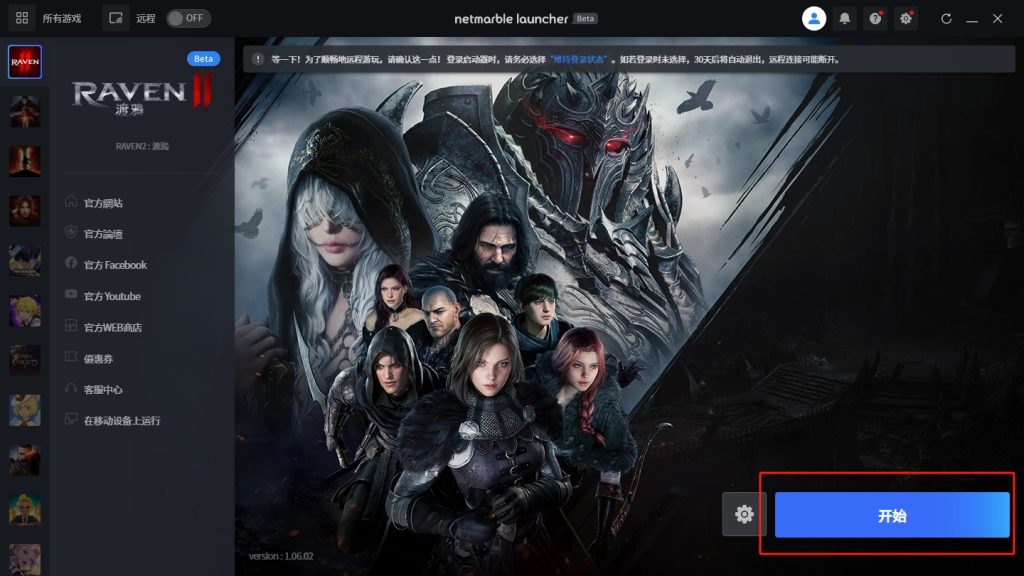The height and width of the screenshot is (576, 1024).
Task: Close the netmarble launcher window
Action: tap(997, 18)
